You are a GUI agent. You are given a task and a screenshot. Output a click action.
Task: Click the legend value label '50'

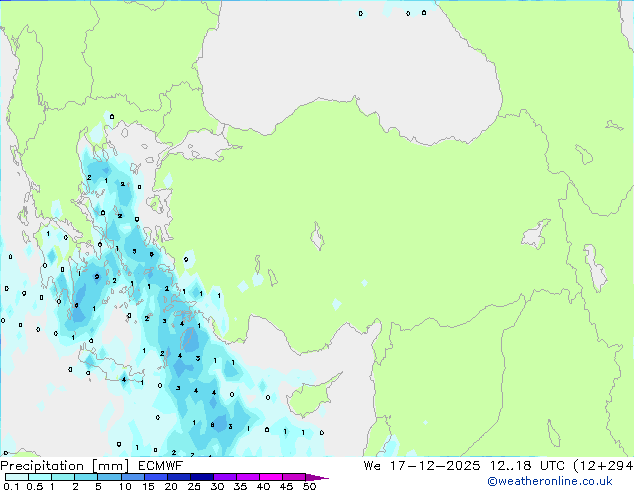309,486
